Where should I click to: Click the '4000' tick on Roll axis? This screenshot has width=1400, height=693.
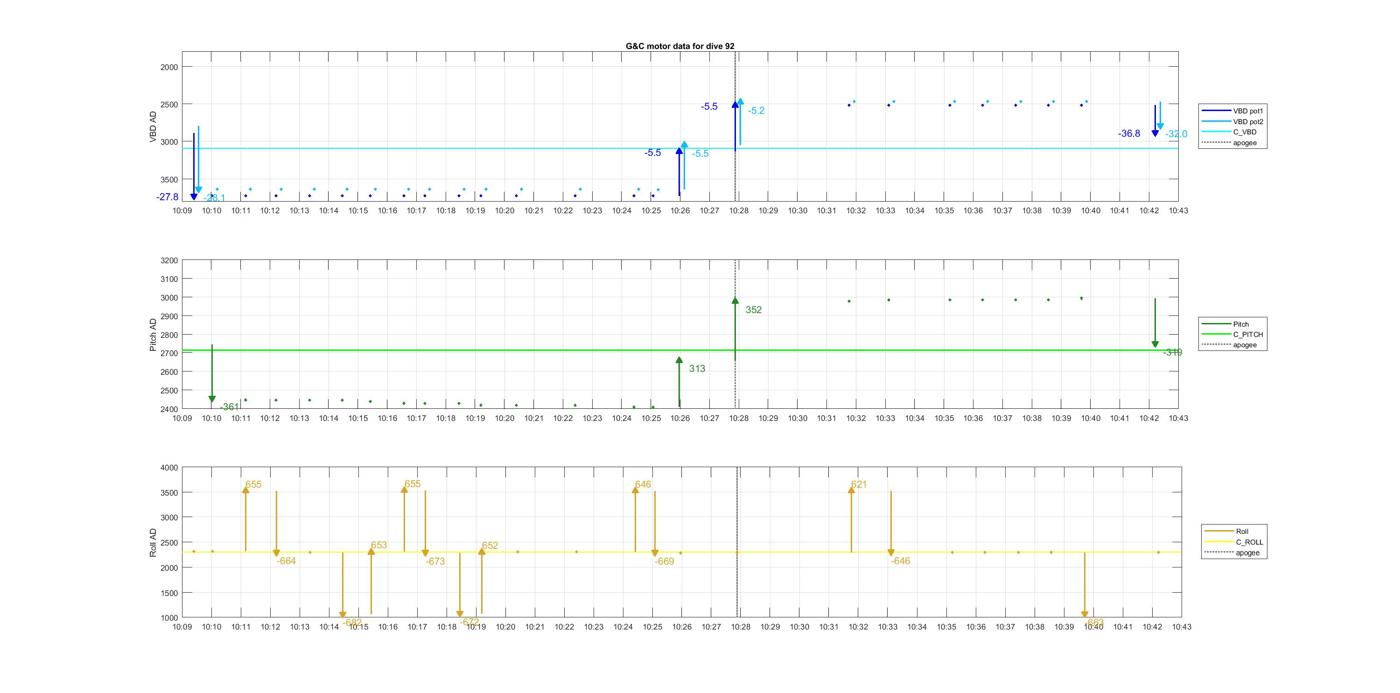(x=168, y=468)
